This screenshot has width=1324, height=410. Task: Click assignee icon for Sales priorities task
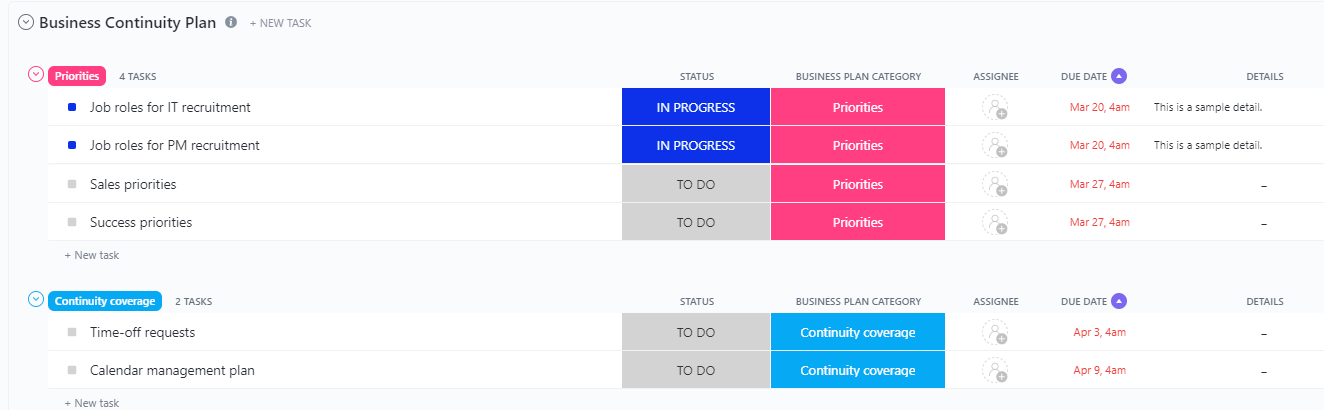click(995, 184)
